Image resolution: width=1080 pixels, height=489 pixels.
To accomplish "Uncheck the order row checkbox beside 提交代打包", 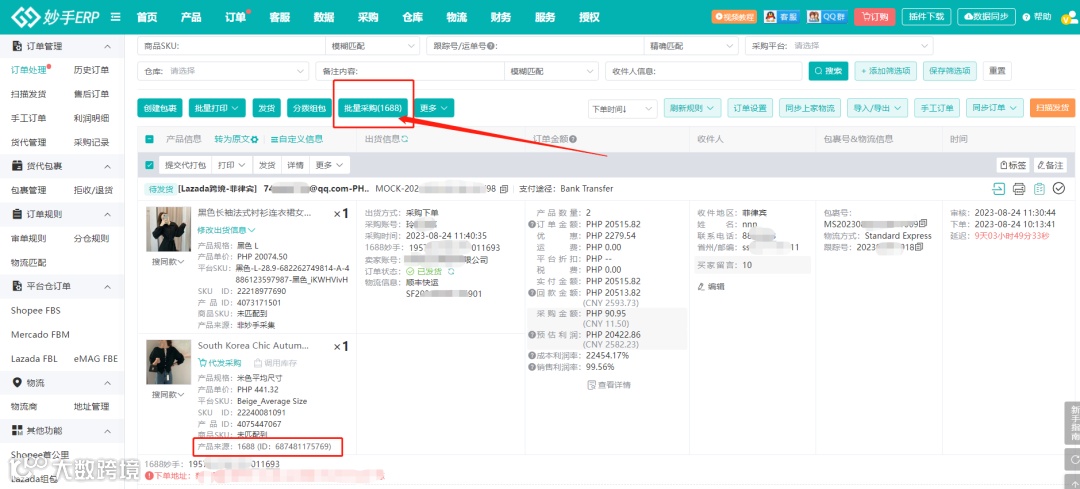I will point(149,165).
